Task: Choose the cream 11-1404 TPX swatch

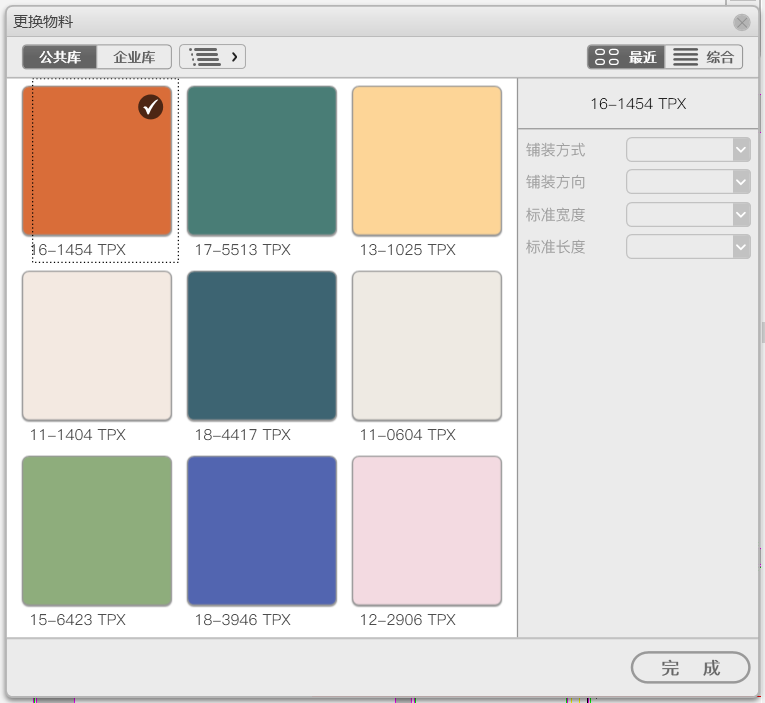Action: tap(97, 346)
